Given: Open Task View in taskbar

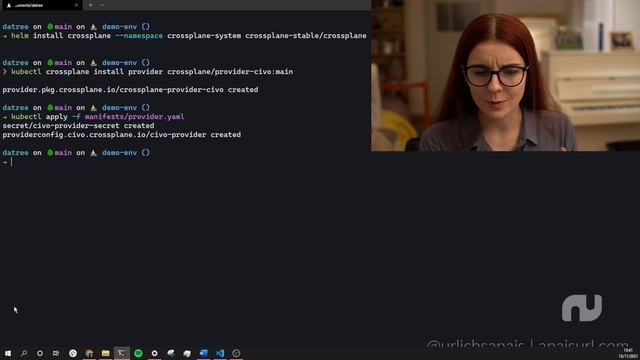Looking at the screenshot, I should pos(56,353).
